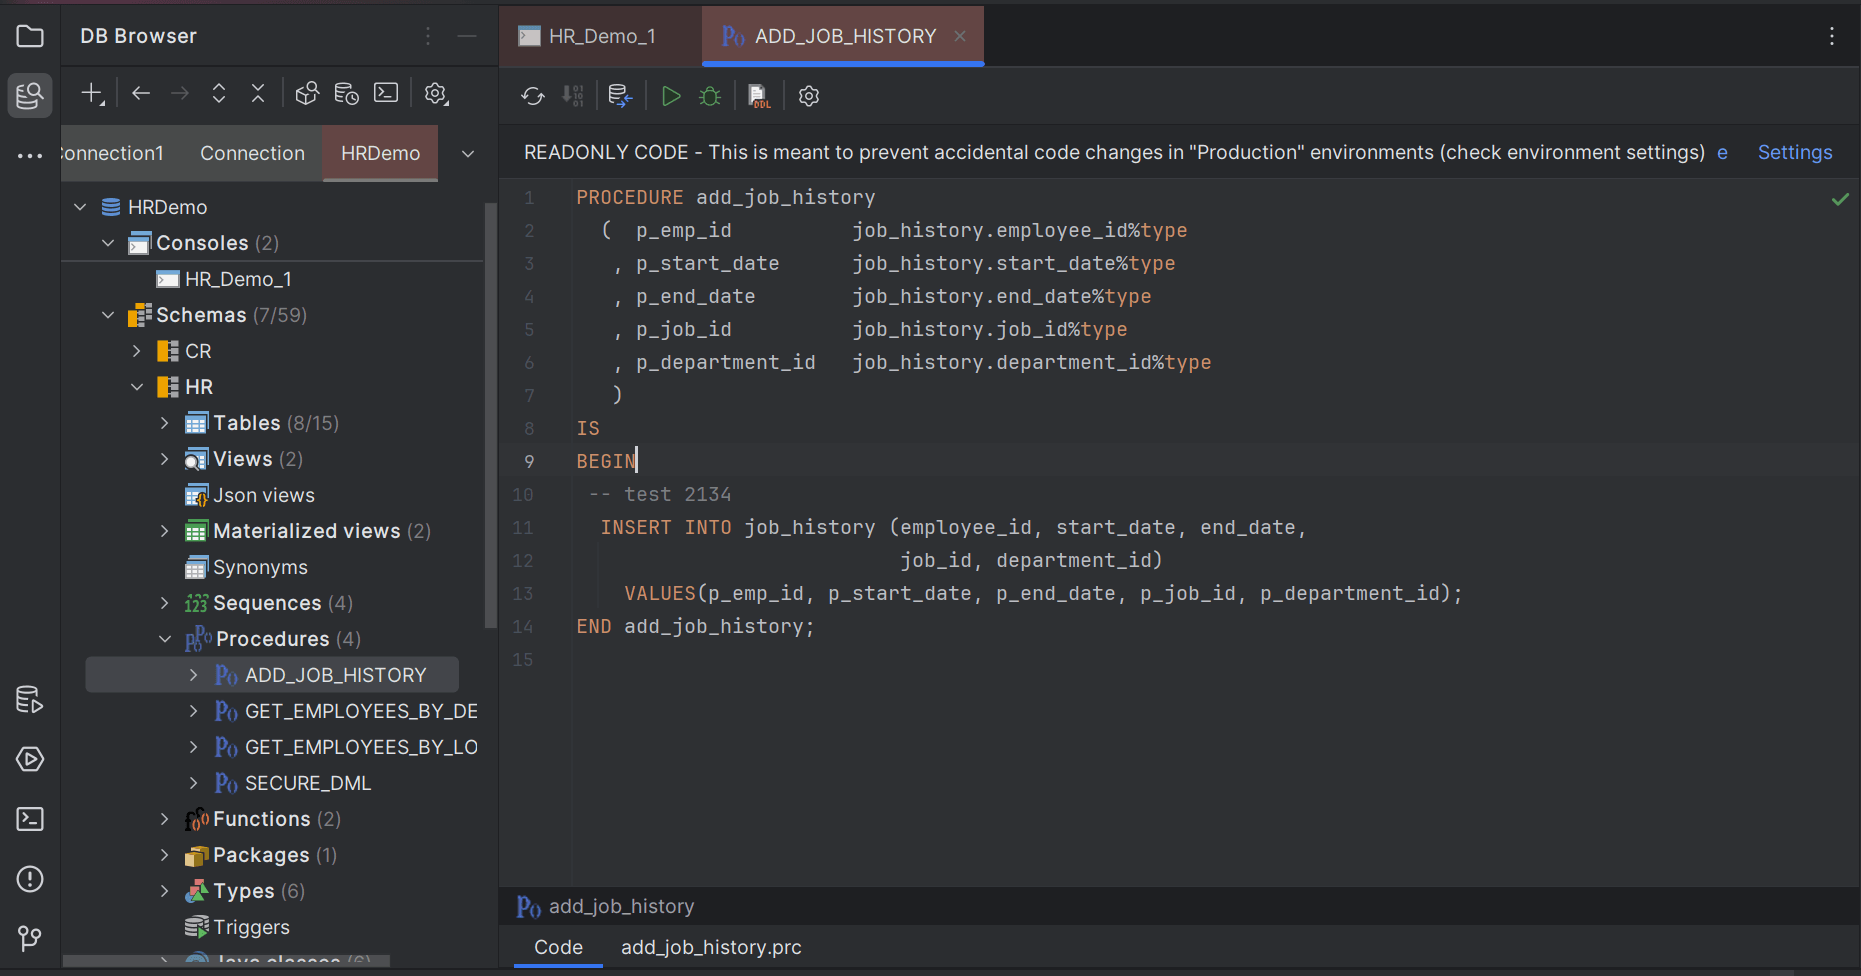Click the save to database icon
This screenshot has width=1861, height=976.
620,96
